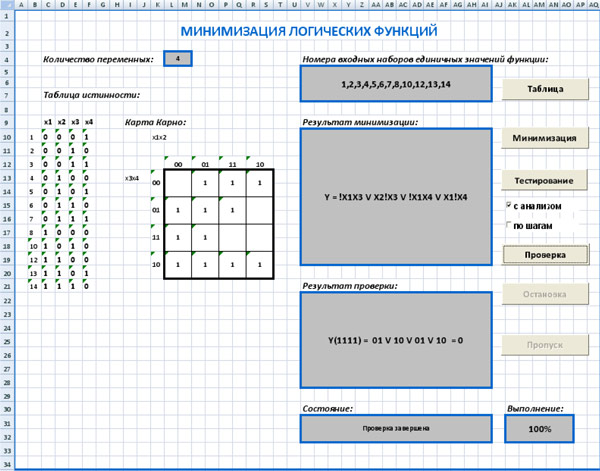This screenshot has width=600, height=471.
Task: Select column header A
Action: [x=21, y=5]
